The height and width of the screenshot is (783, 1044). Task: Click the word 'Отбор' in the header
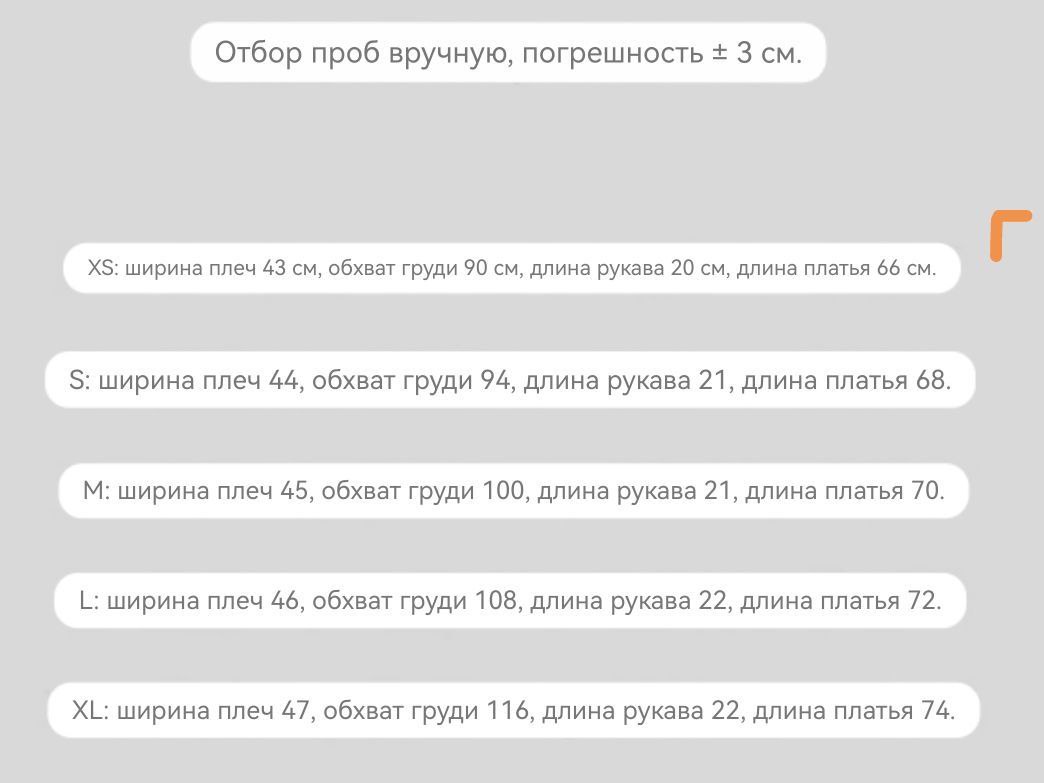coord(258,53)
